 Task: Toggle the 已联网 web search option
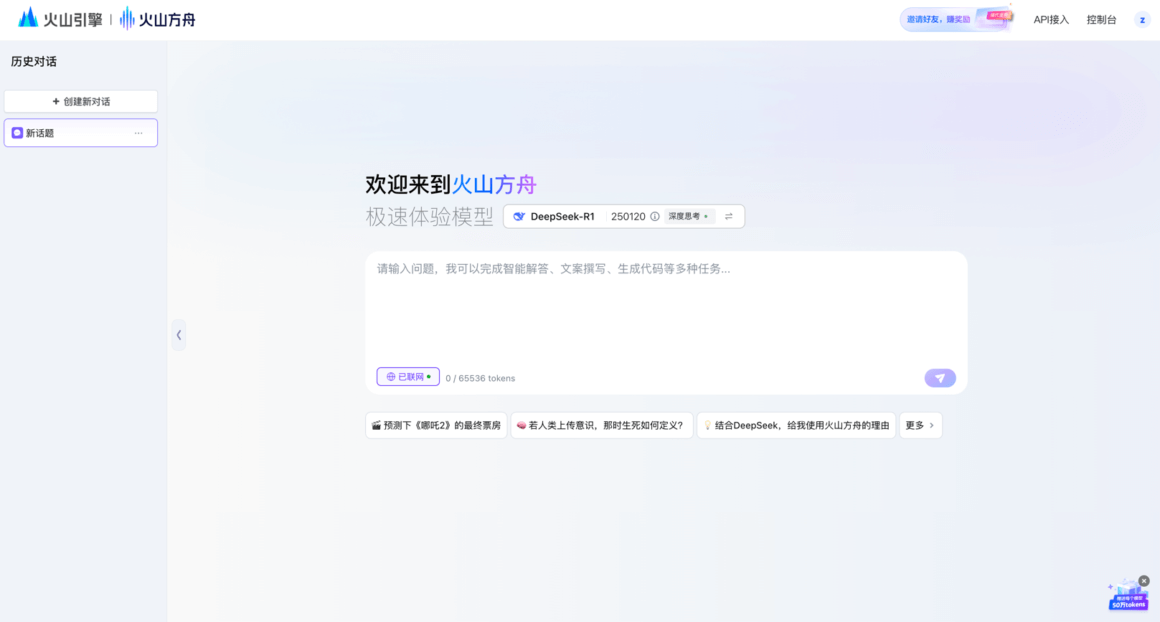(x=408, y=377)
